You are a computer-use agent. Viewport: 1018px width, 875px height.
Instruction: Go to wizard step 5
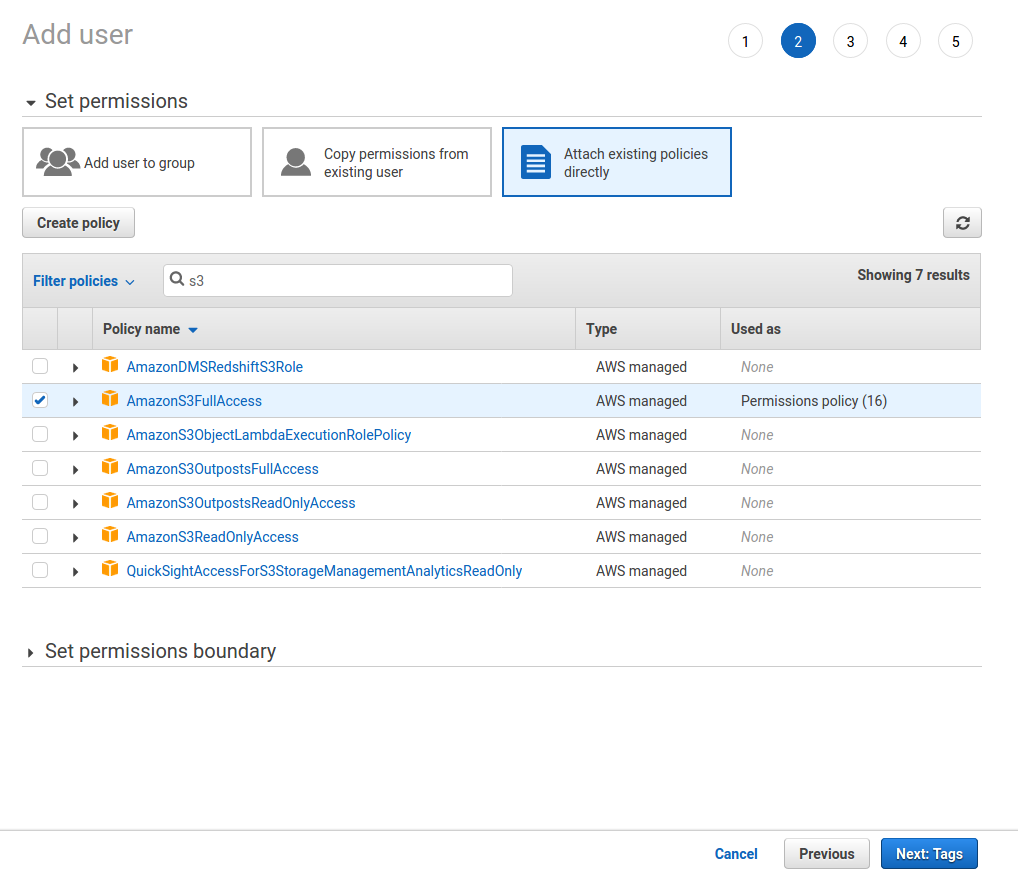point(956,41)
